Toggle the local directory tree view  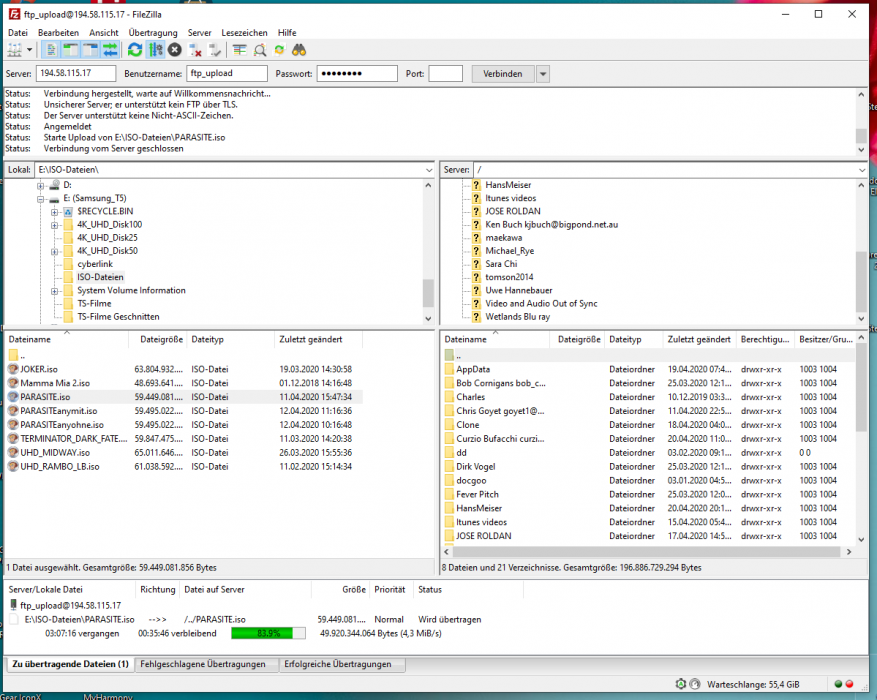tap(71, 50)
